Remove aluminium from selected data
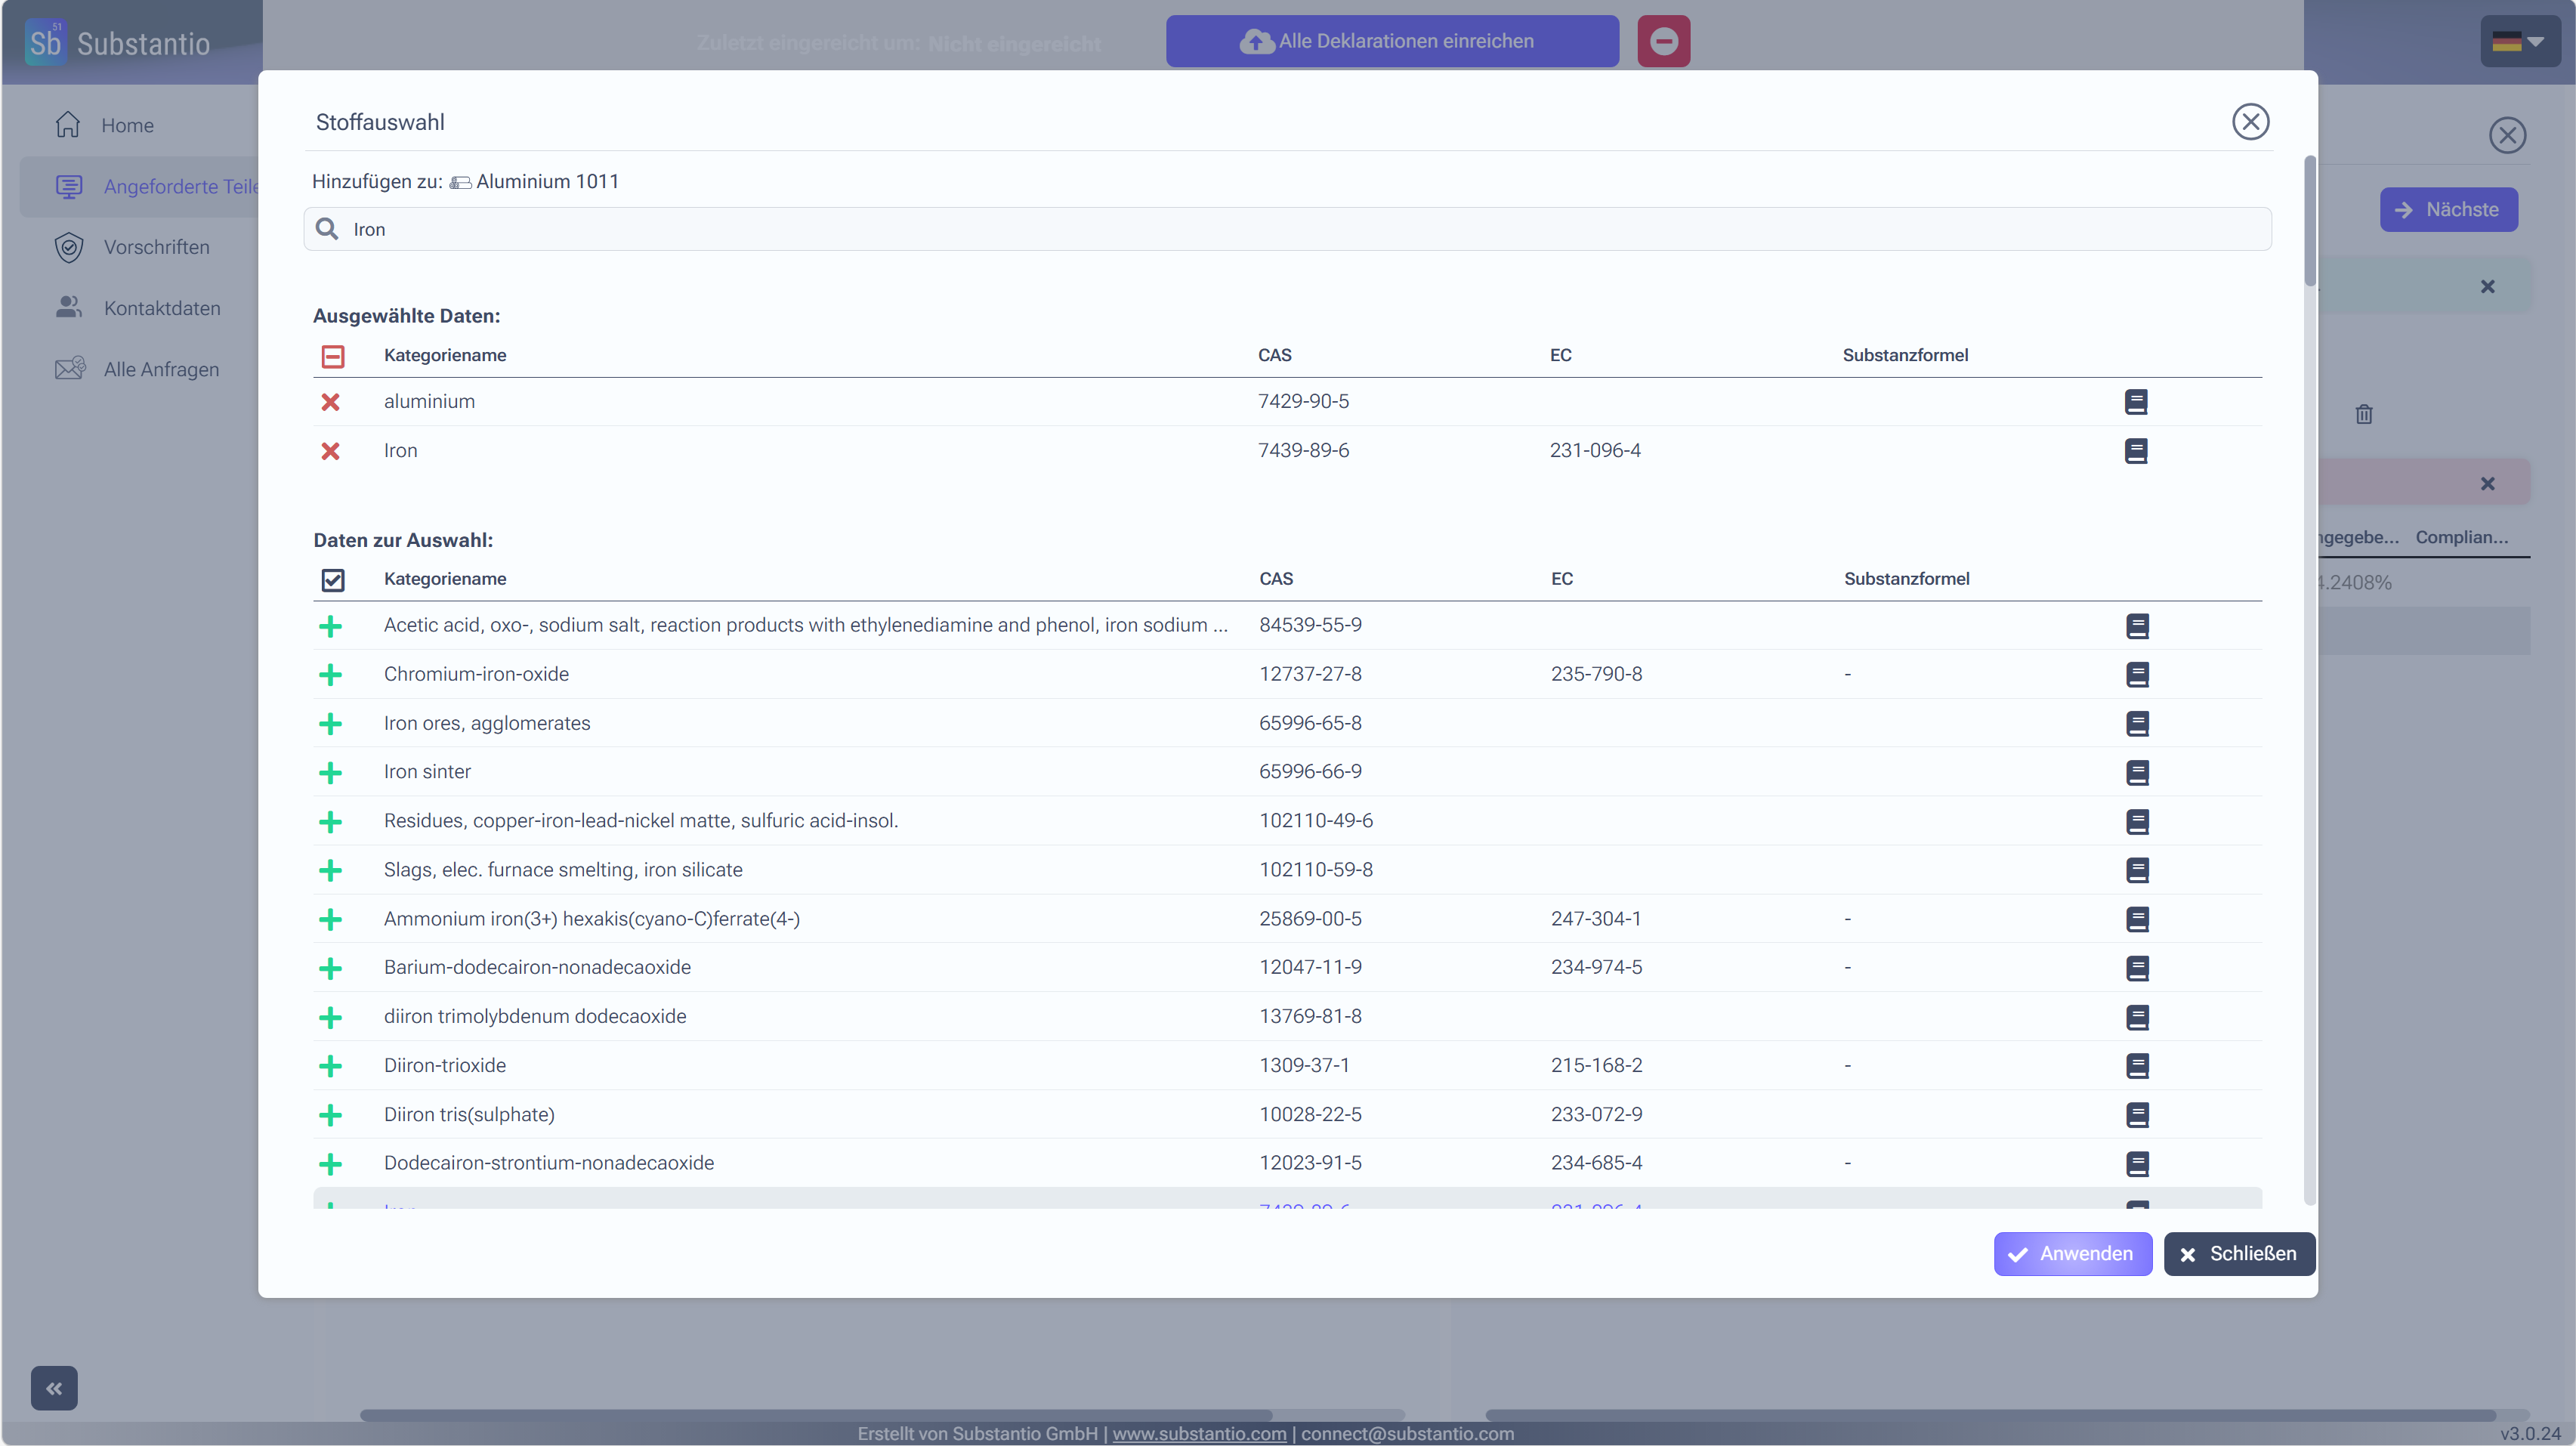The width and height of the screenshot is (2576, 1446). pyautogui.click(x=330, y=402)
